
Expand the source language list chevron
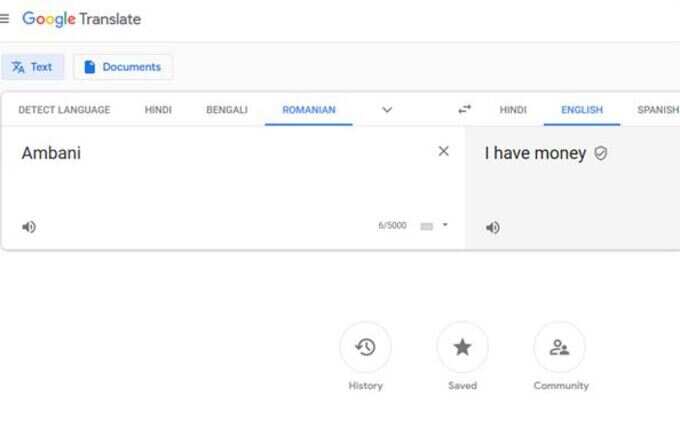coord(387,110)
